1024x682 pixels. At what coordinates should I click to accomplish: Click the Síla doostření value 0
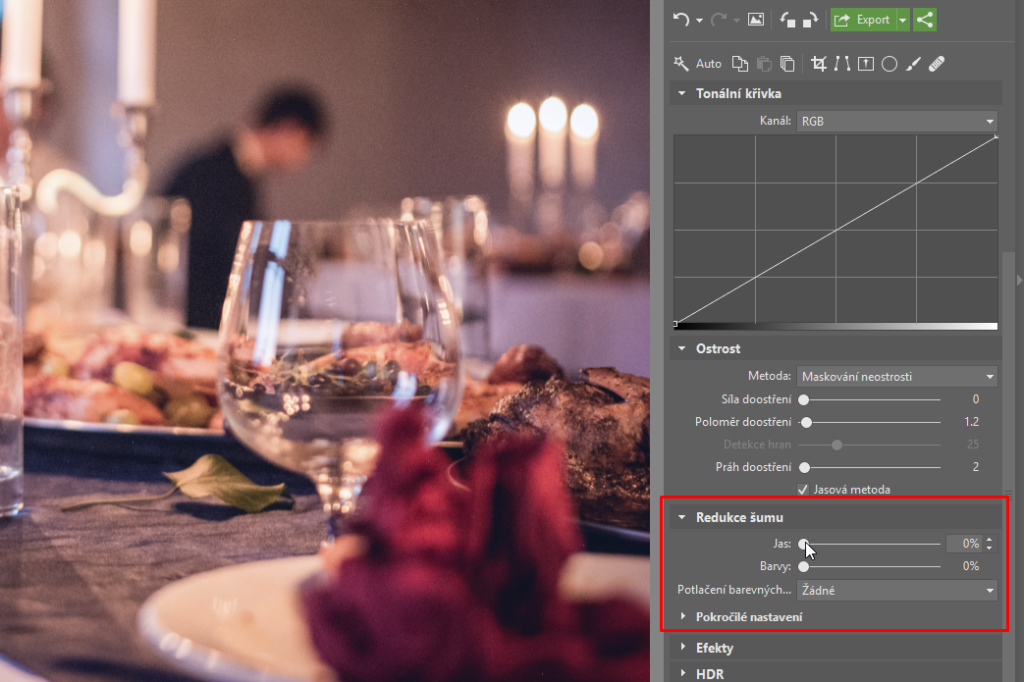click(x=976, y=399)
